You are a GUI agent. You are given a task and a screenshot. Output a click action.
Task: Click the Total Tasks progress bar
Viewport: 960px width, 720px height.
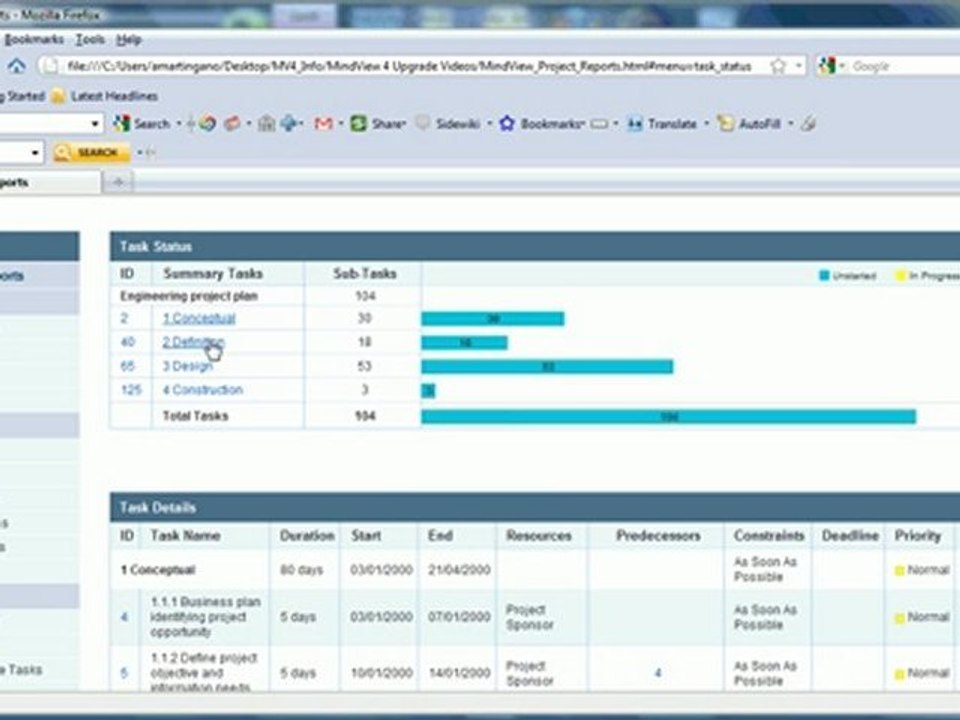click(x=669, y=417)
